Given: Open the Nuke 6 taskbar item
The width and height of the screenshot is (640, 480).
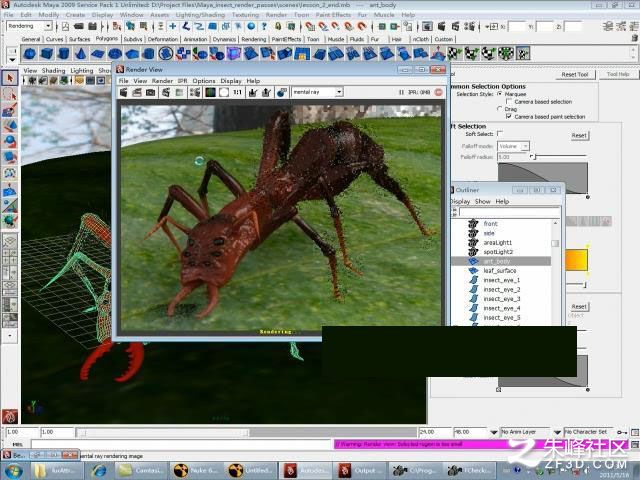Looking at the screenshot, I should coord(195,471).
